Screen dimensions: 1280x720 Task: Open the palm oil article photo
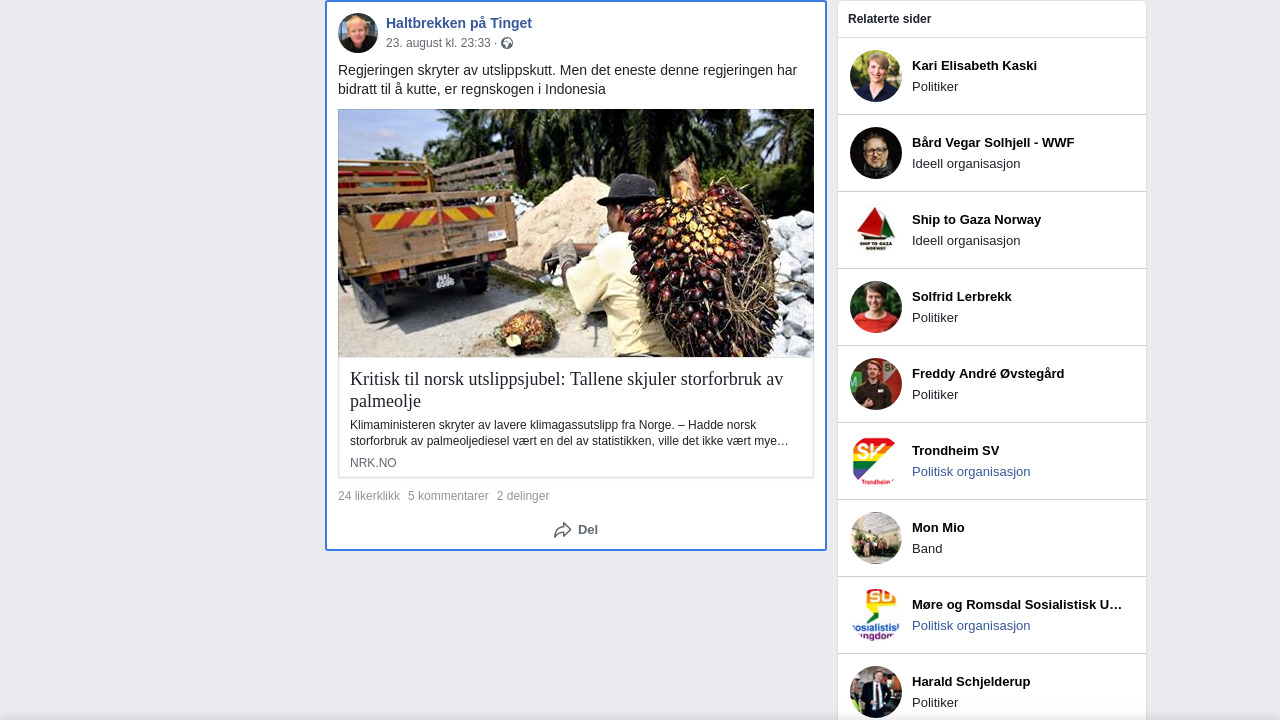tap(576, 233)
